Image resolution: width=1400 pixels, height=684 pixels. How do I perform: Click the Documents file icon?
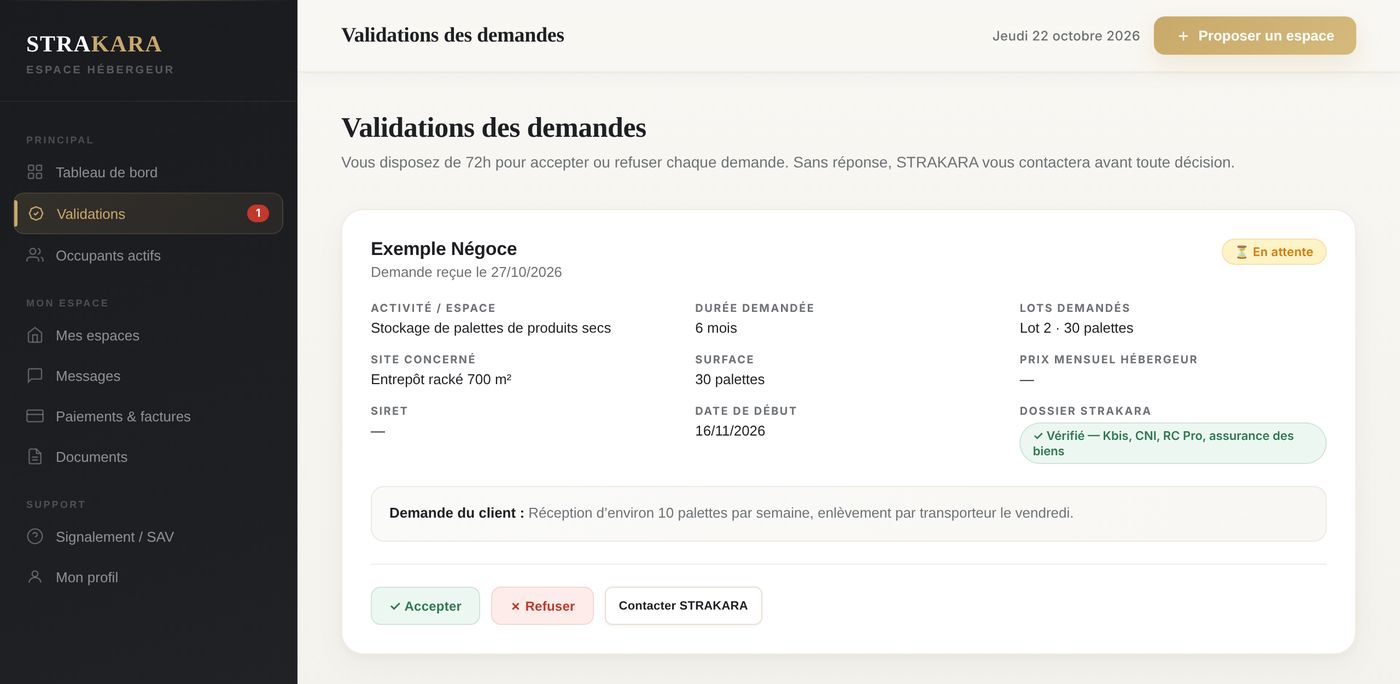click(x=35, y=457)
